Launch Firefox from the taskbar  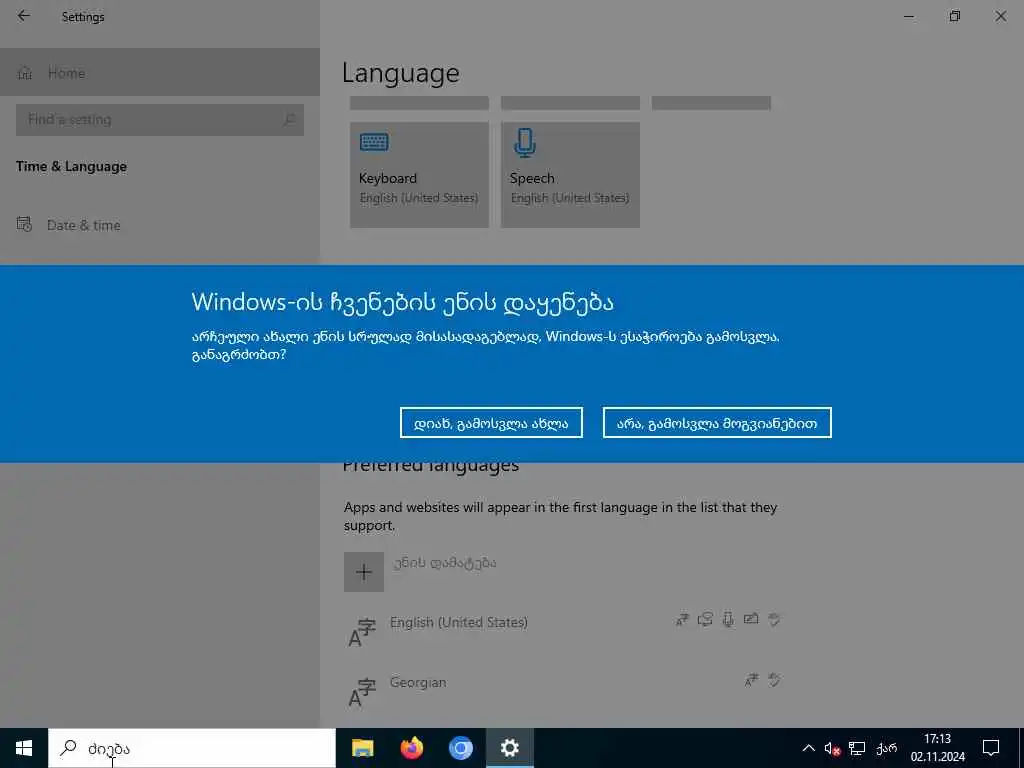(411, 748)
